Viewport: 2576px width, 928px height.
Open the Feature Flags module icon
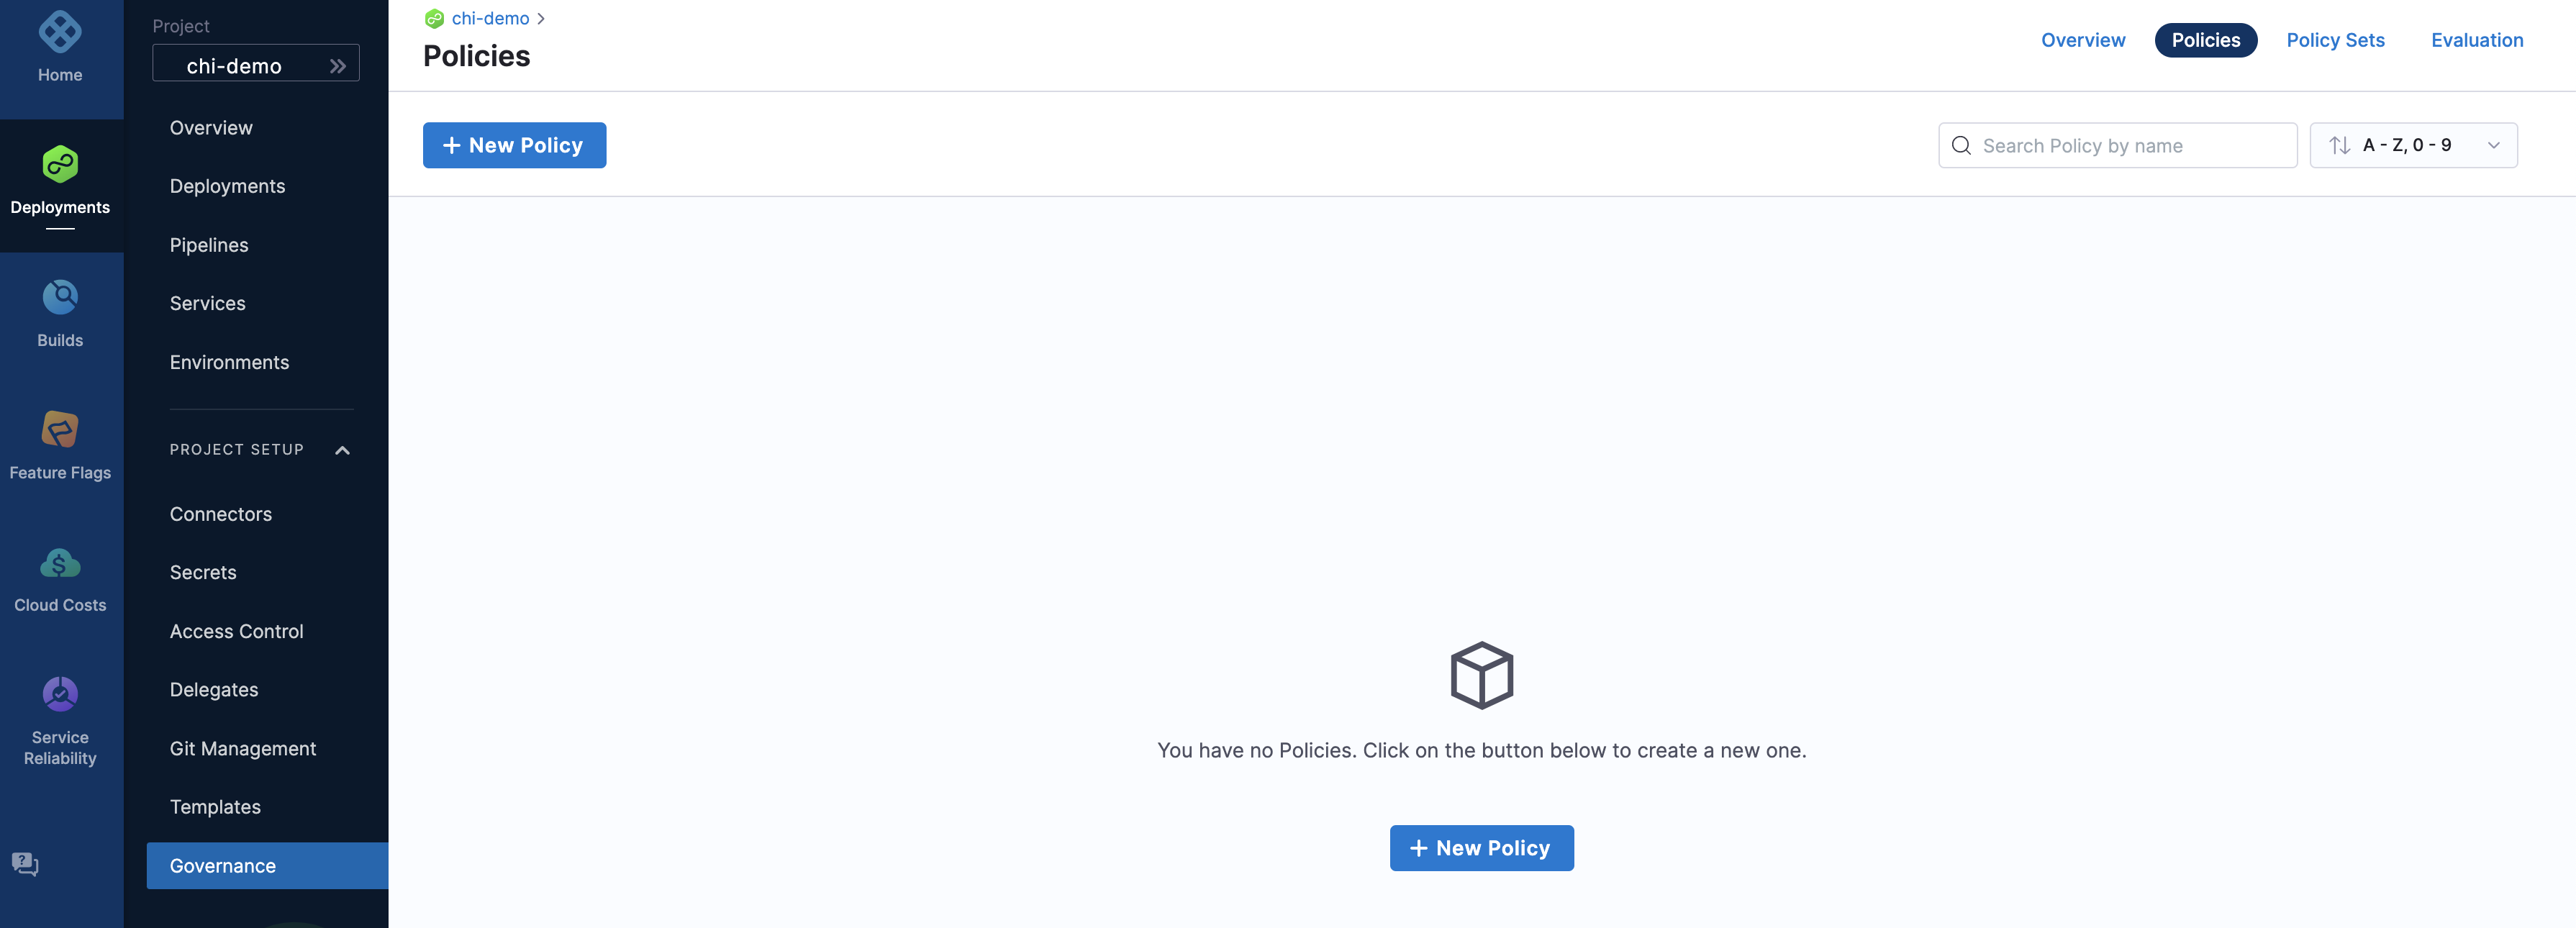pos(60,430)
